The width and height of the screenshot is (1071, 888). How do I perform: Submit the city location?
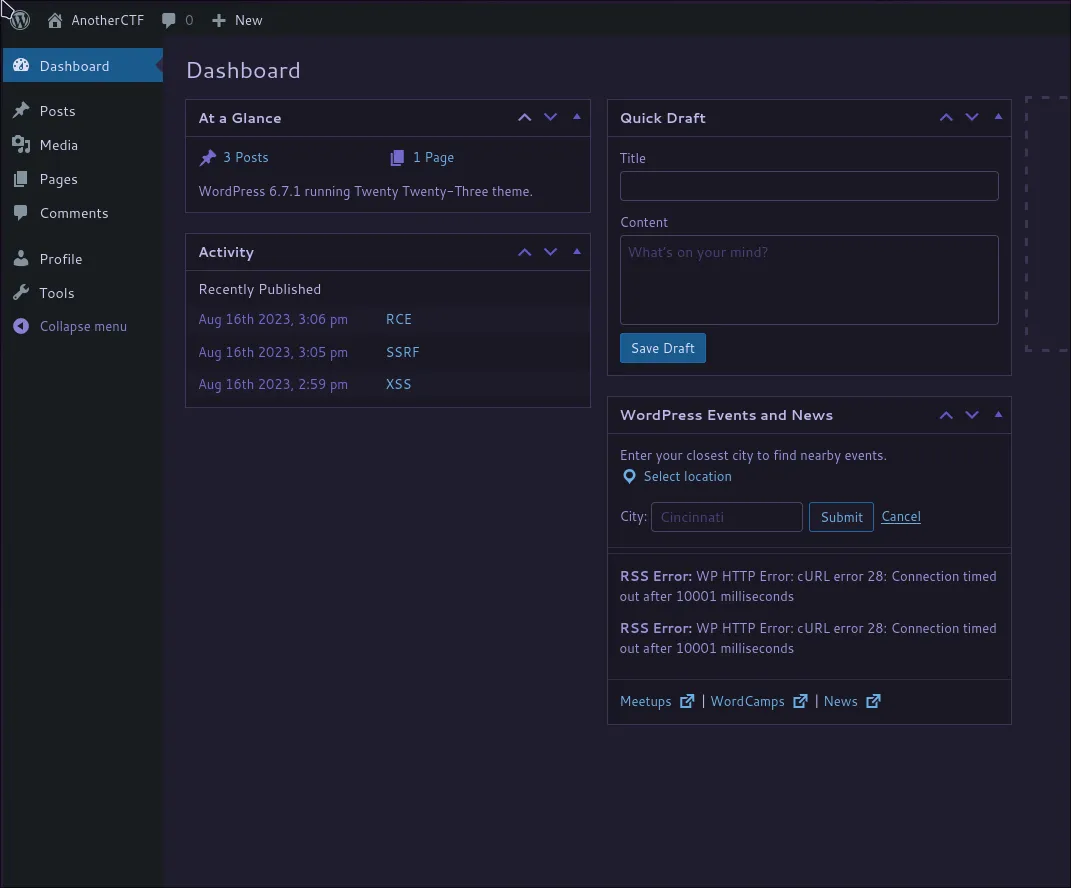[x=841, y=517]
